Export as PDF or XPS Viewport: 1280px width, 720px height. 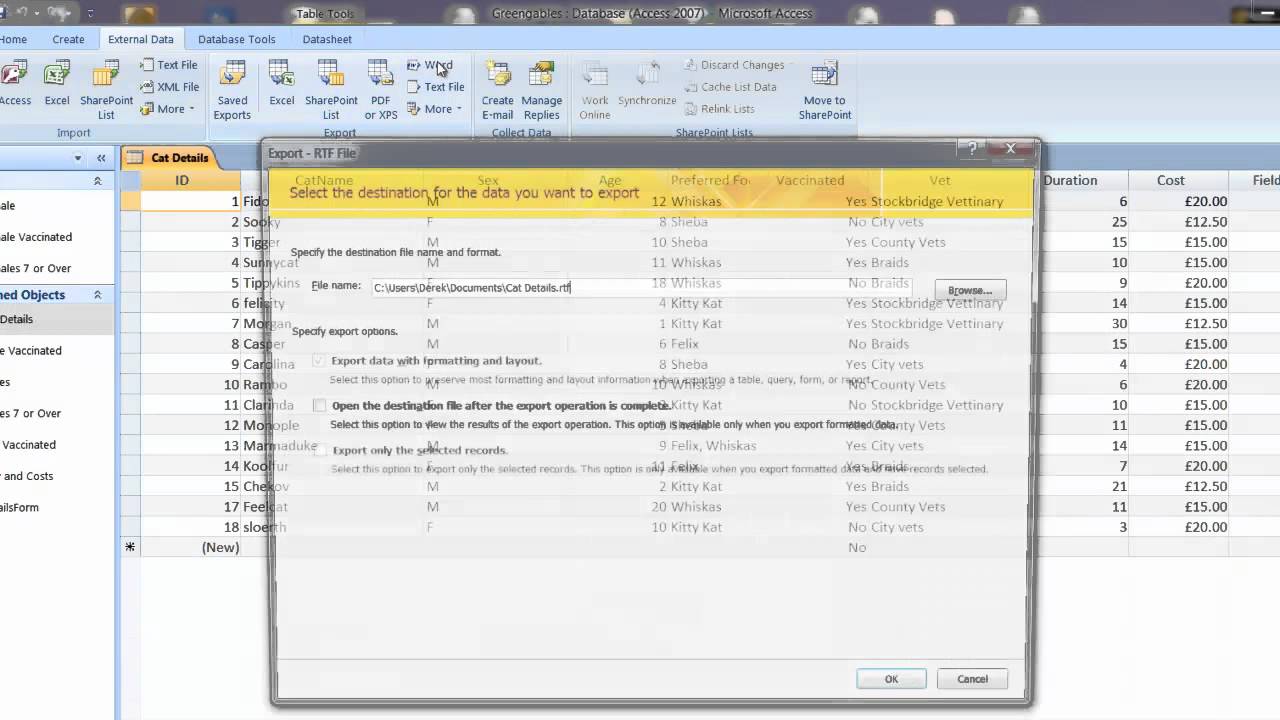coord(381,90)
